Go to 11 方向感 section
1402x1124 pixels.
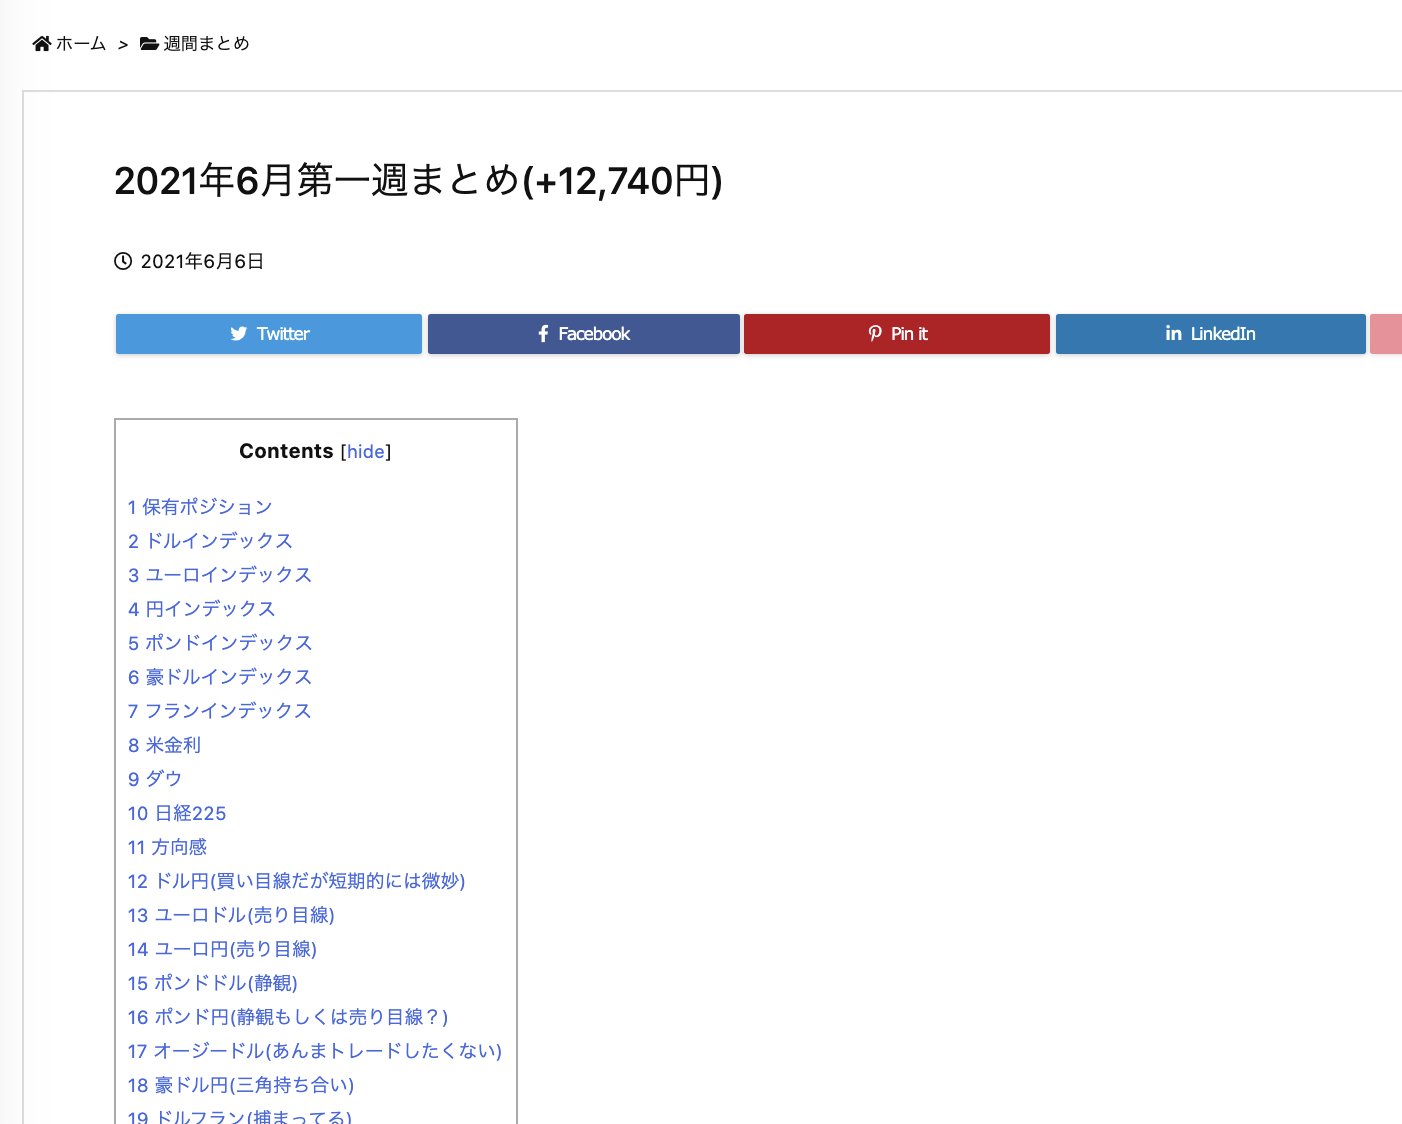pyautogui.click(x=167, y=847)
